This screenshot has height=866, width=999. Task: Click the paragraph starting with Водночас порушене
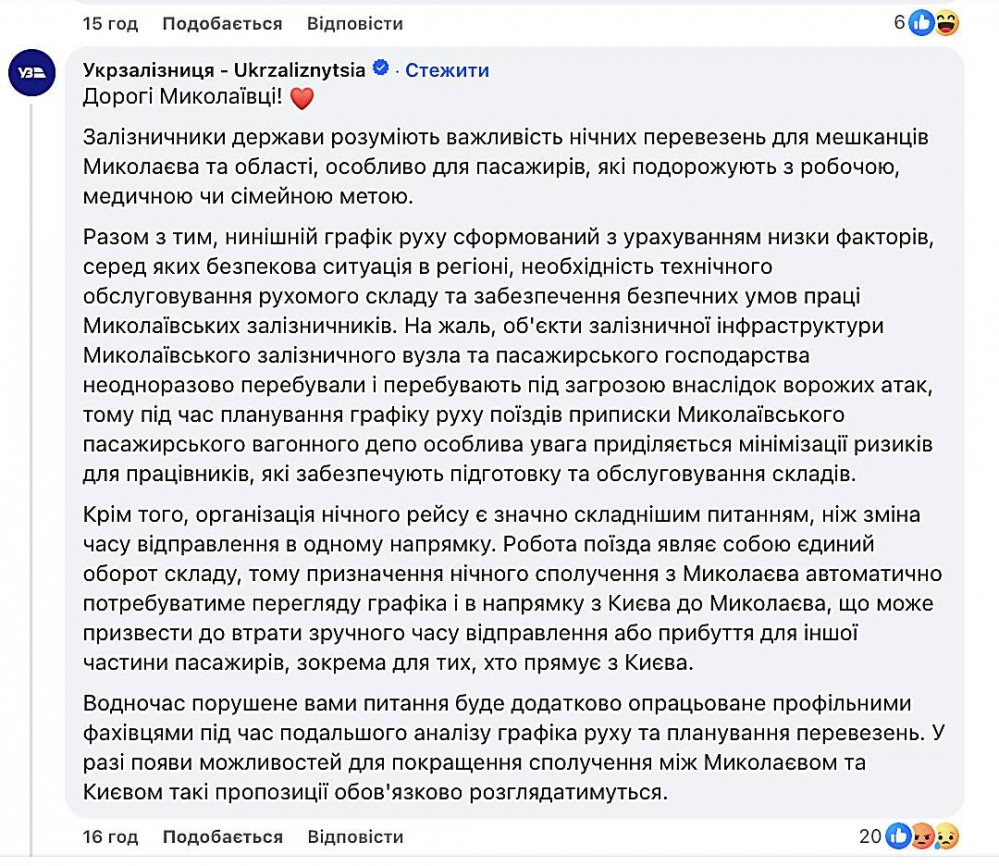click(514, 747)
